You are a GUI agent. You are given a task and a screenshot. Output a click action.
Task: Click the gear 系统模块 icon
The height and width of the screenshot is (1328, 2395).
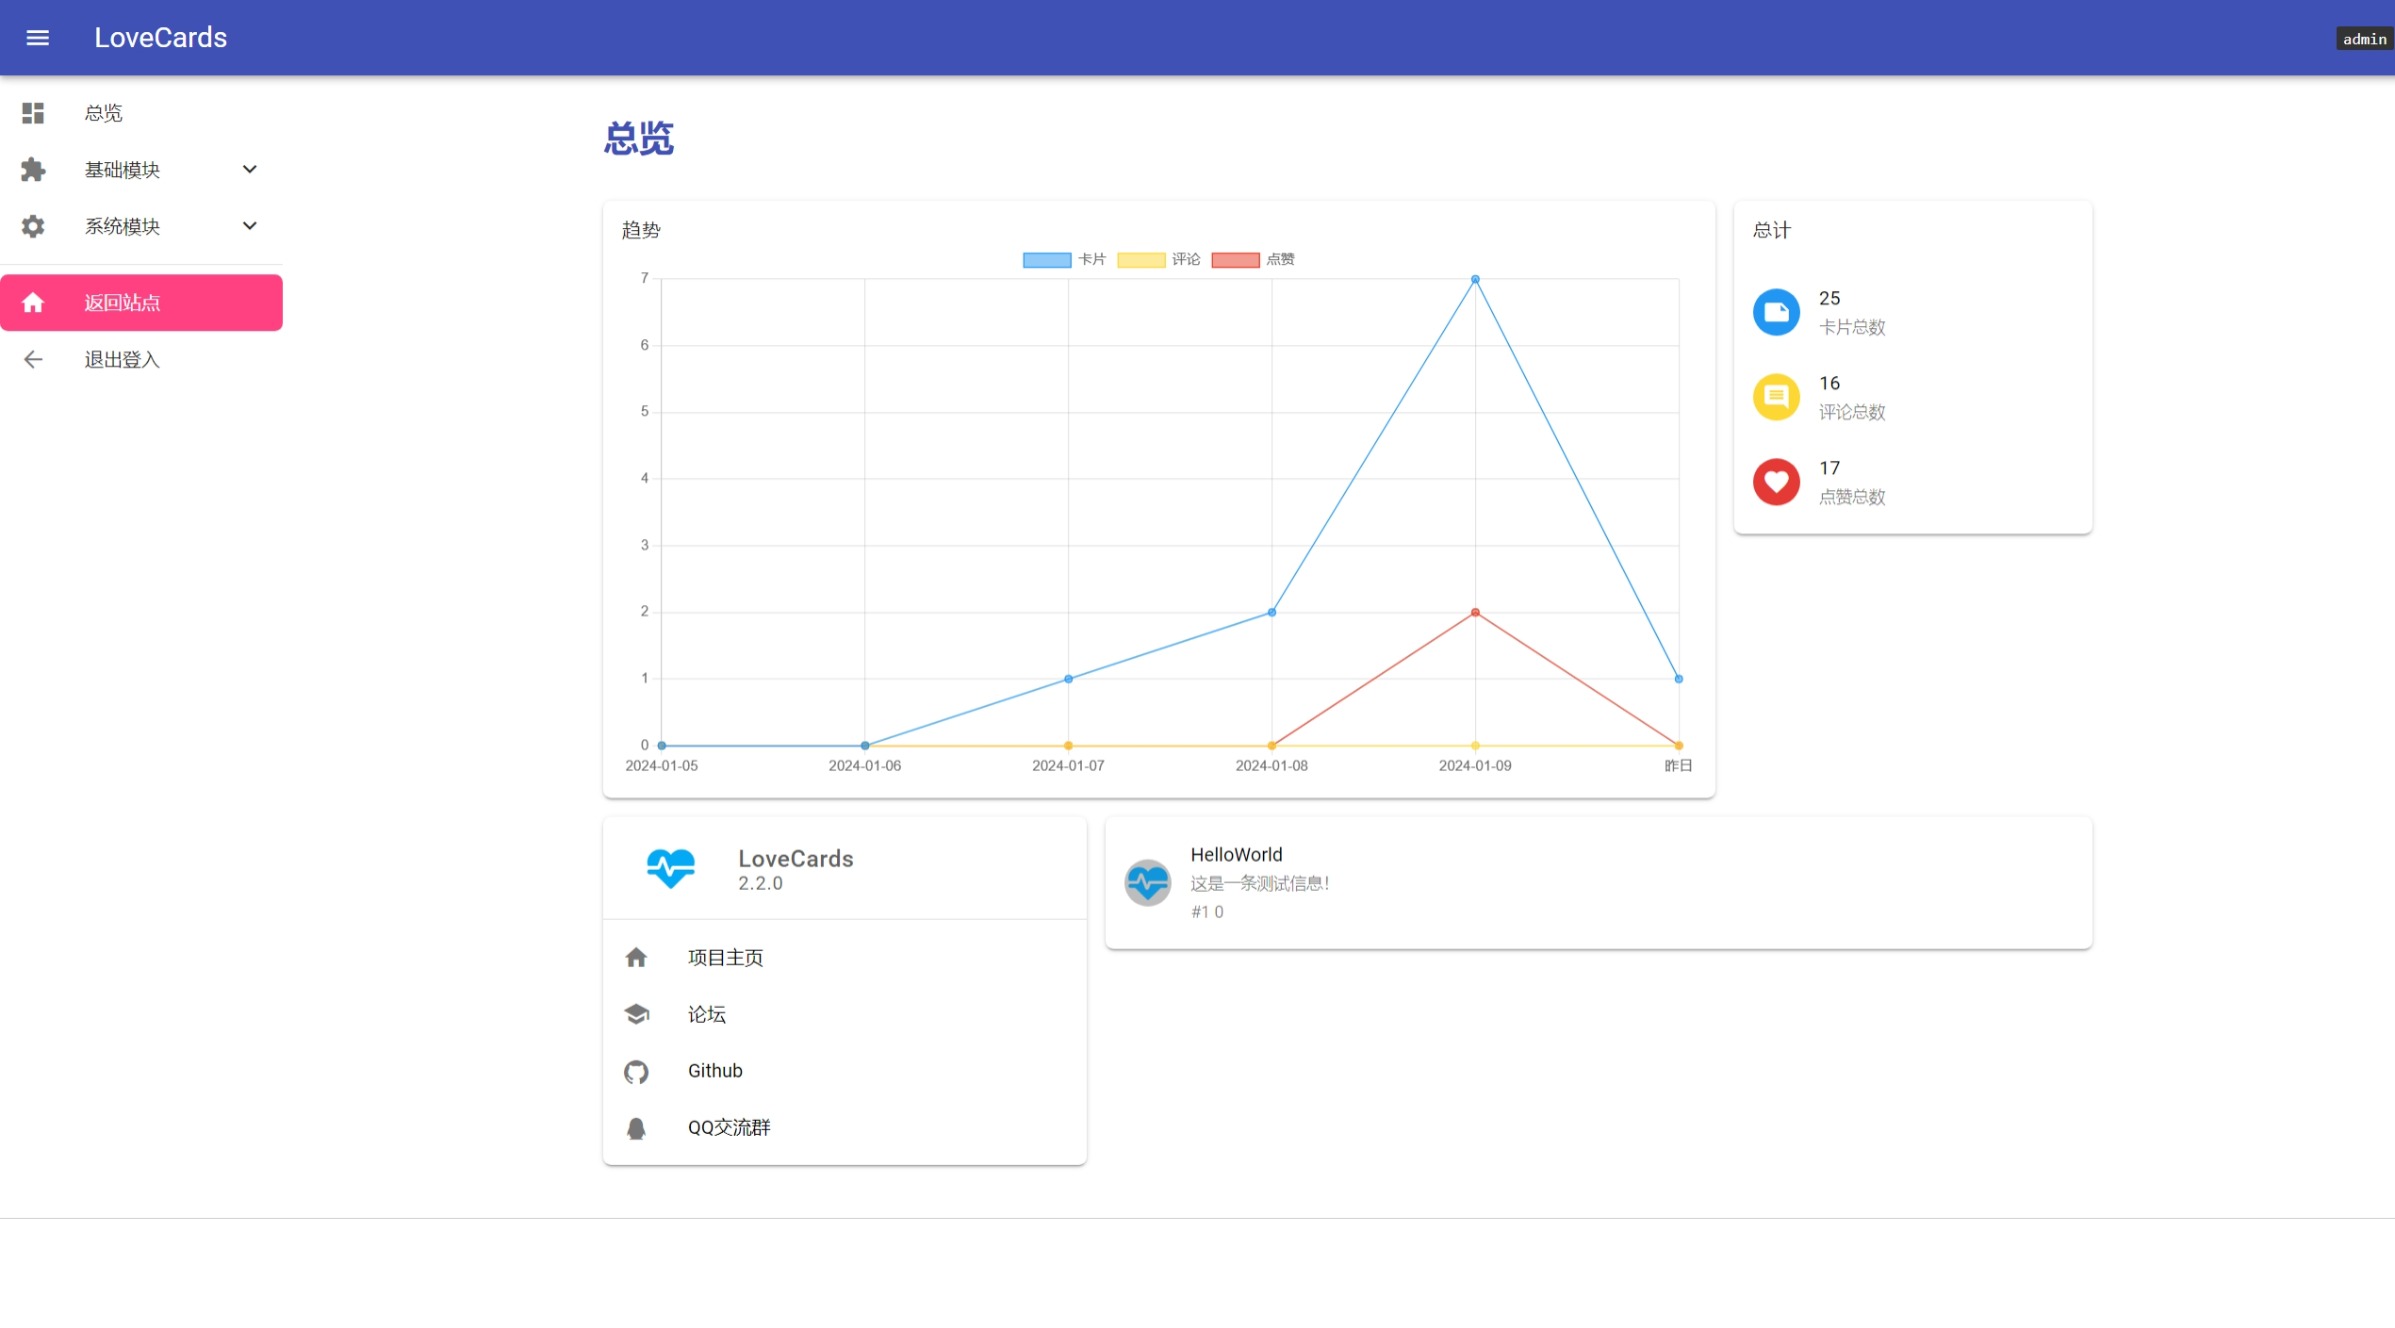(33, 227)
